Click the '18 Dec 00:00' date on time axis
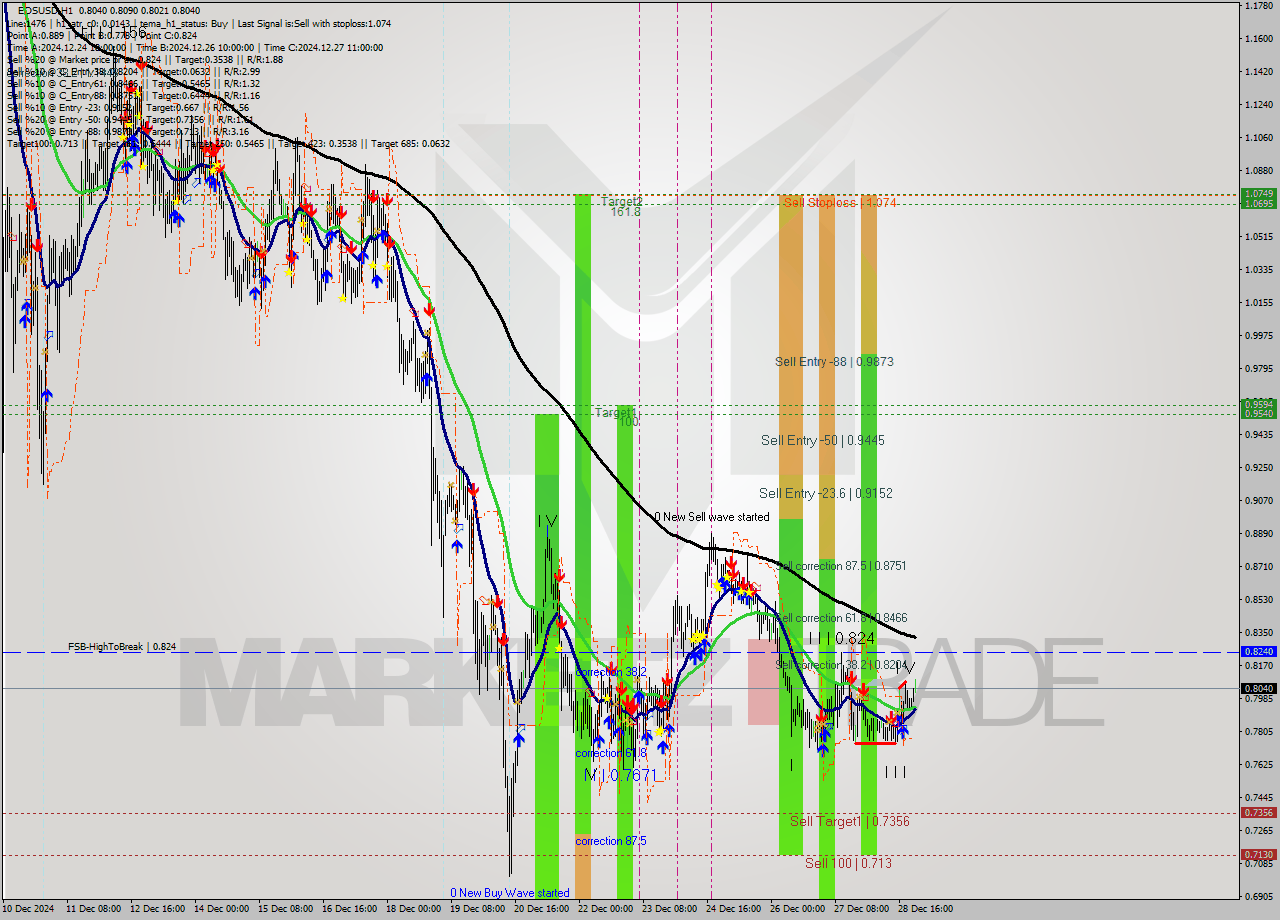 [413, 909]
